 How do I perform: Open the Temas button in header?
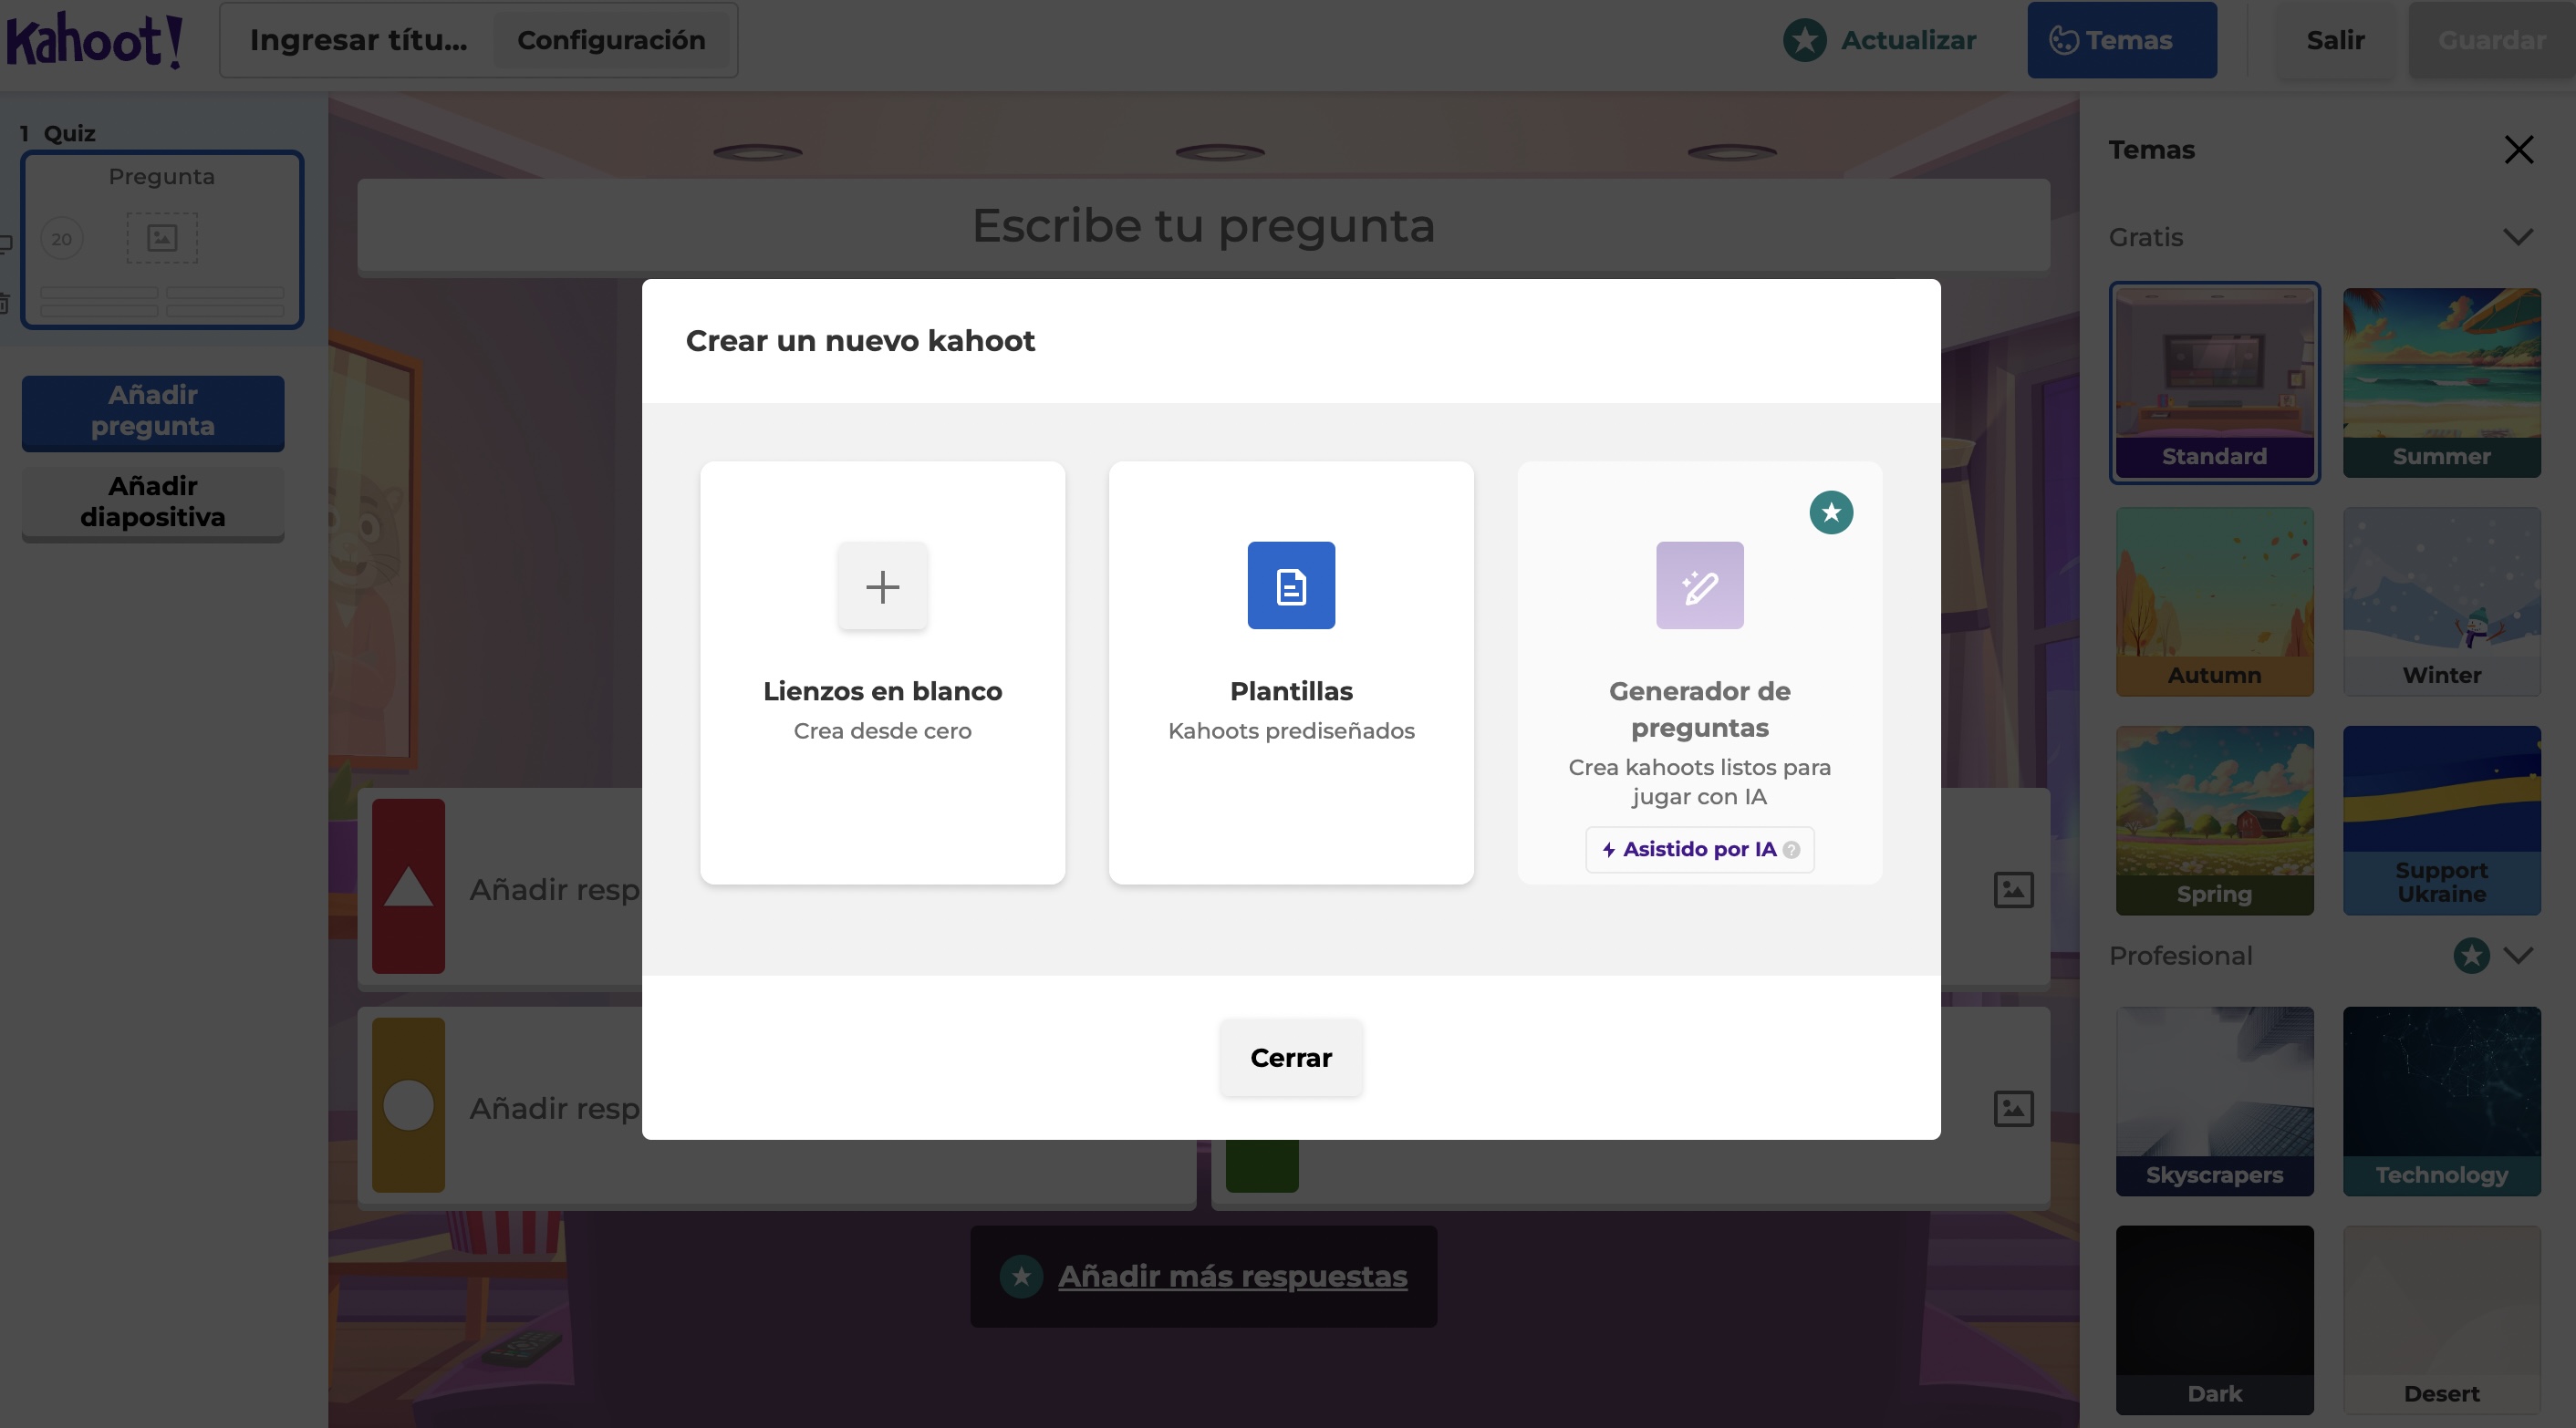tap(2121, 40)
